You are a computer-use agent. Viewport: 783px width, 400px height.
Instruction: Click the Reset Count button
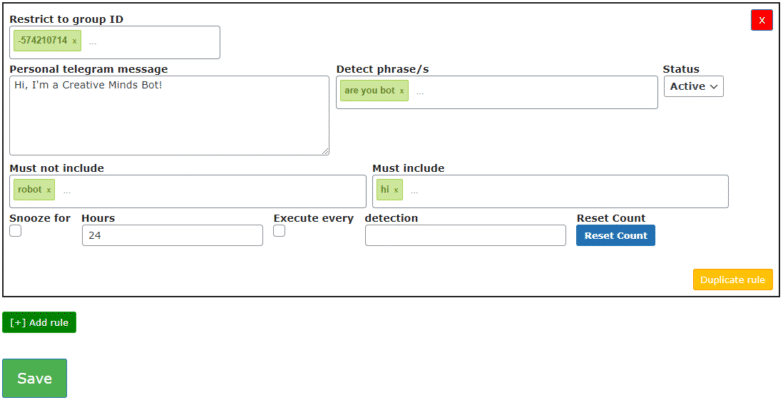point(615,235)
